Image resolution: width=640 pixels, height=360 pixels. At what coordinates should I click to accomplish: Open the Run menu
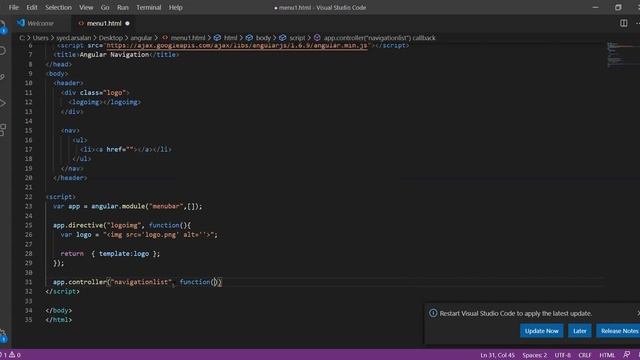[122, 7]
